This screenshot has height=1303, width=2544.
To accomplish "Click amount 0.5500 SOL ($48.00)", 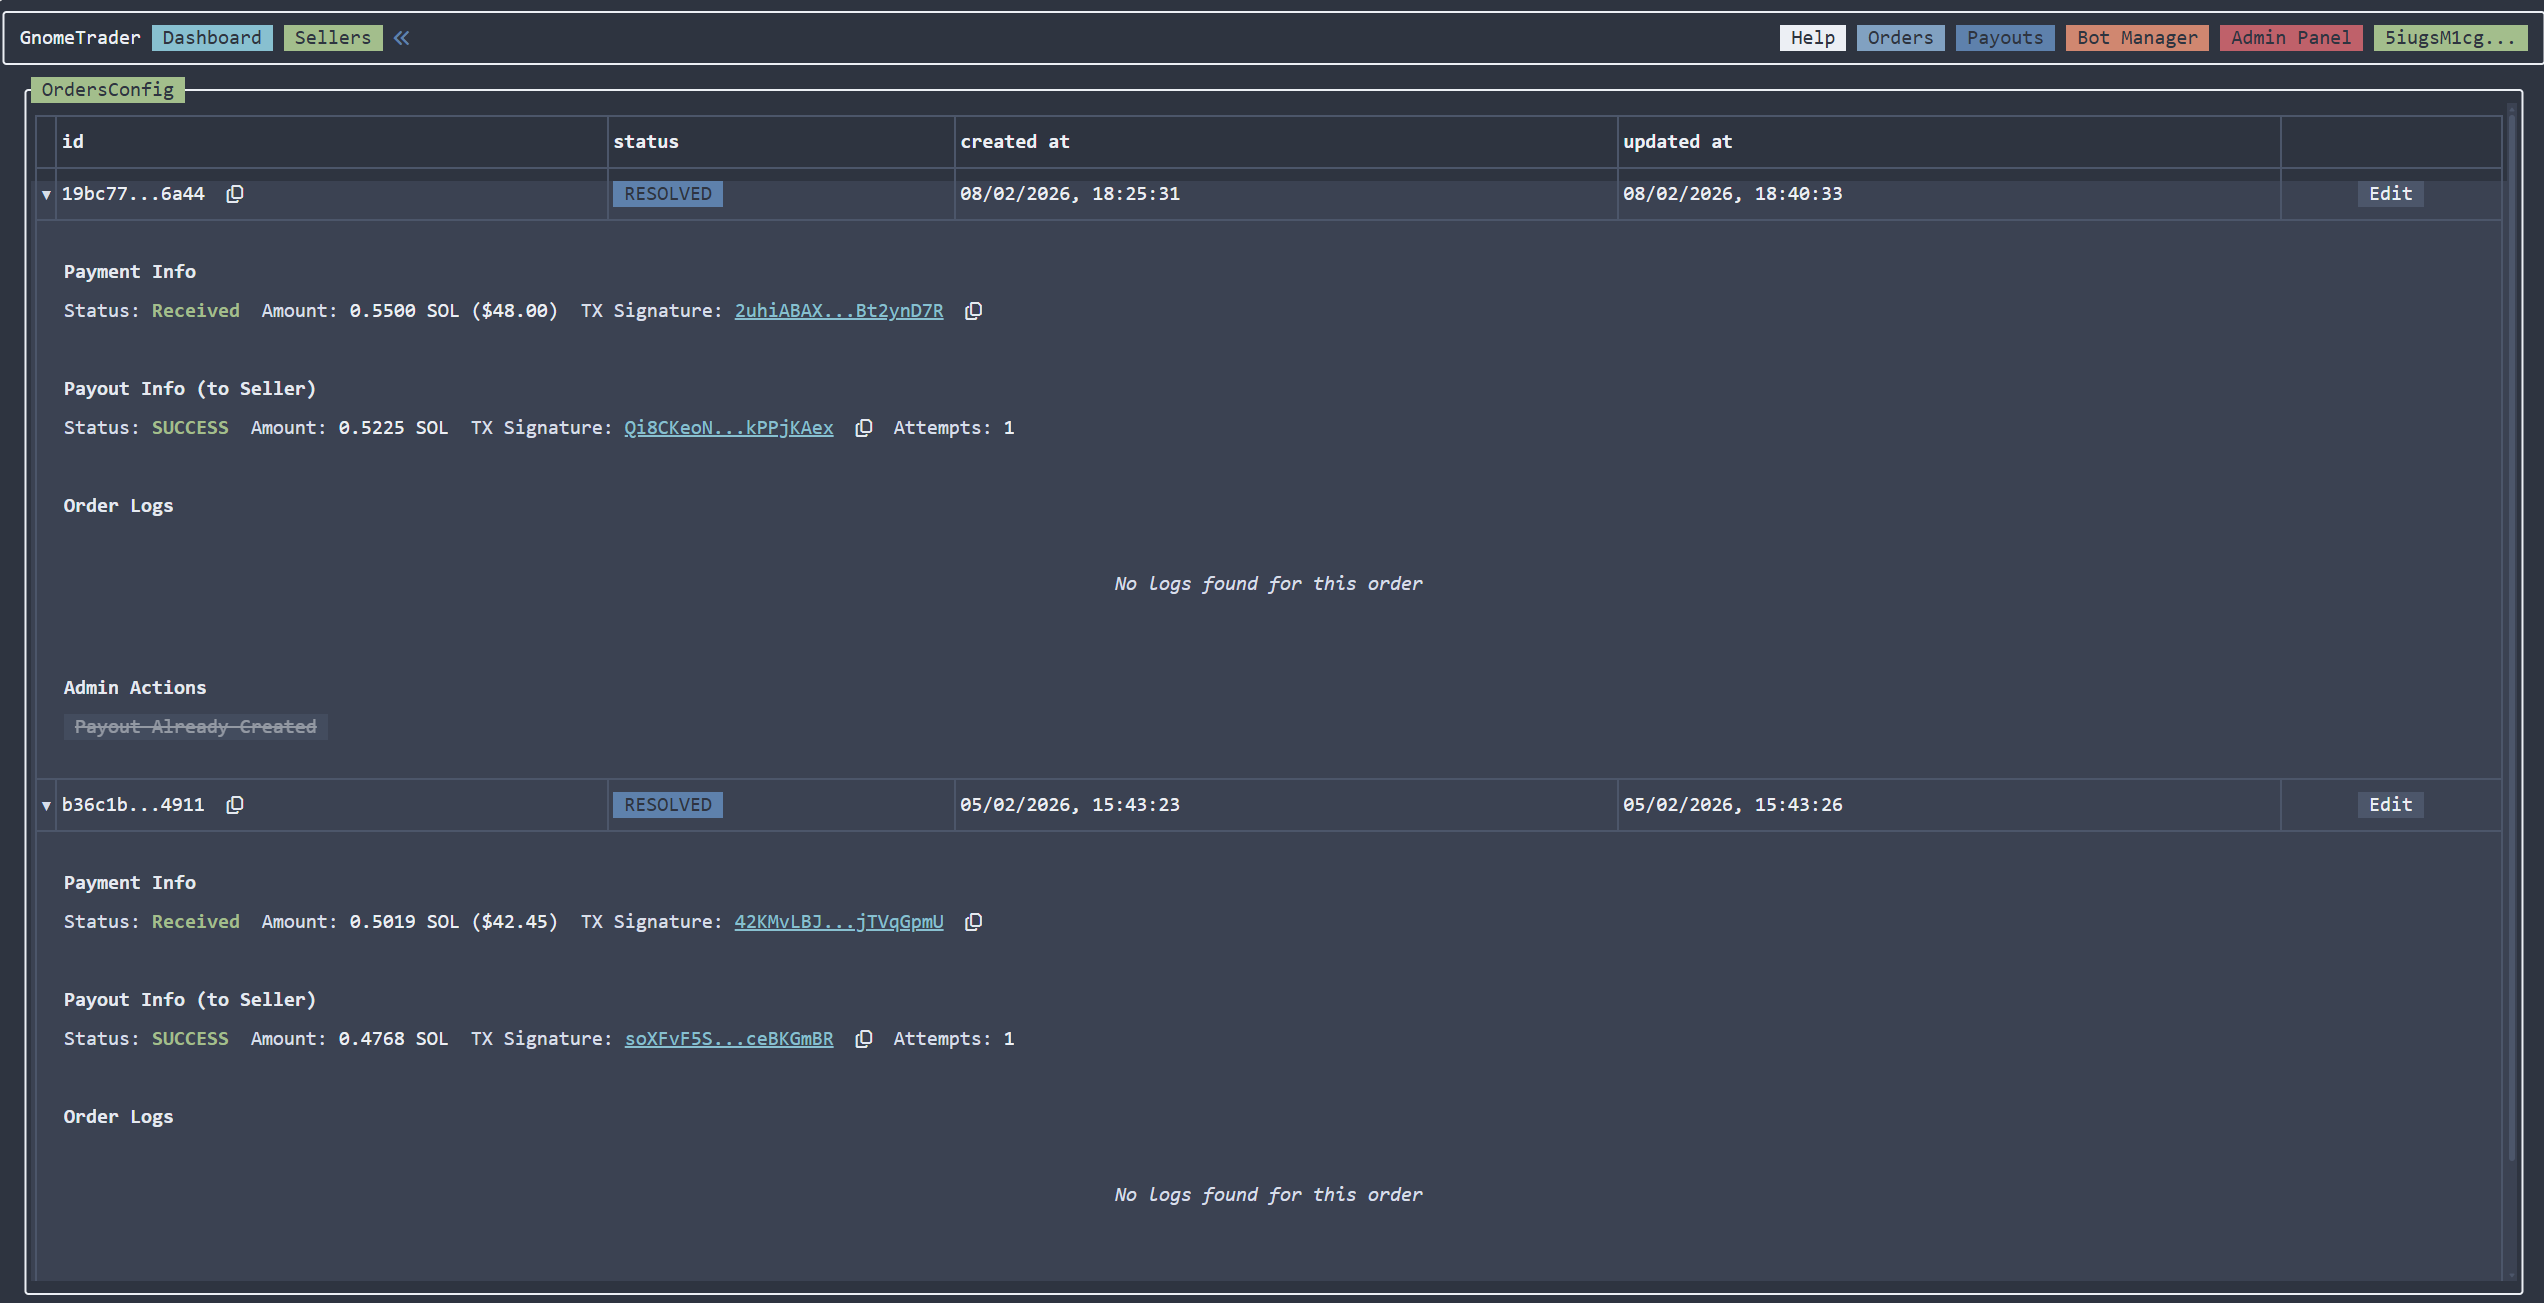I will [x=454, y=311].
